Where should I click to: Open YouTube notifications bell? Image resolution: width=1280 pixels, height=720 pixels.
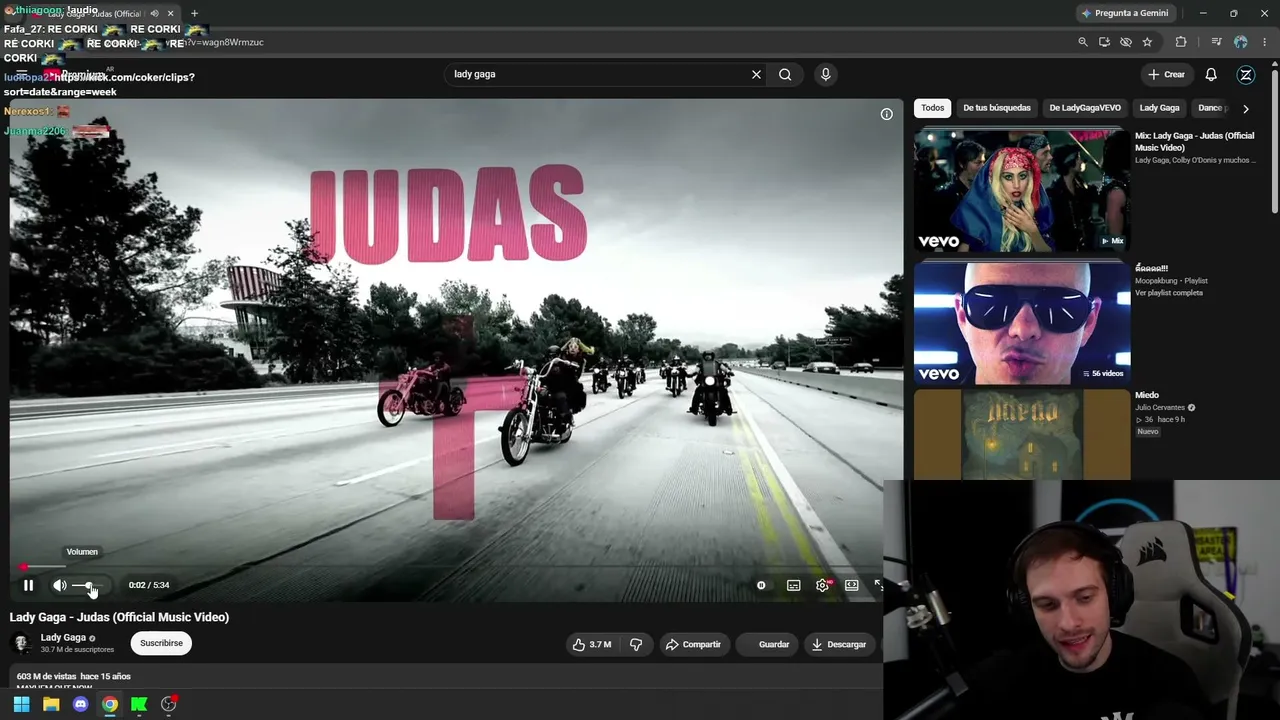pos(1211,74)
